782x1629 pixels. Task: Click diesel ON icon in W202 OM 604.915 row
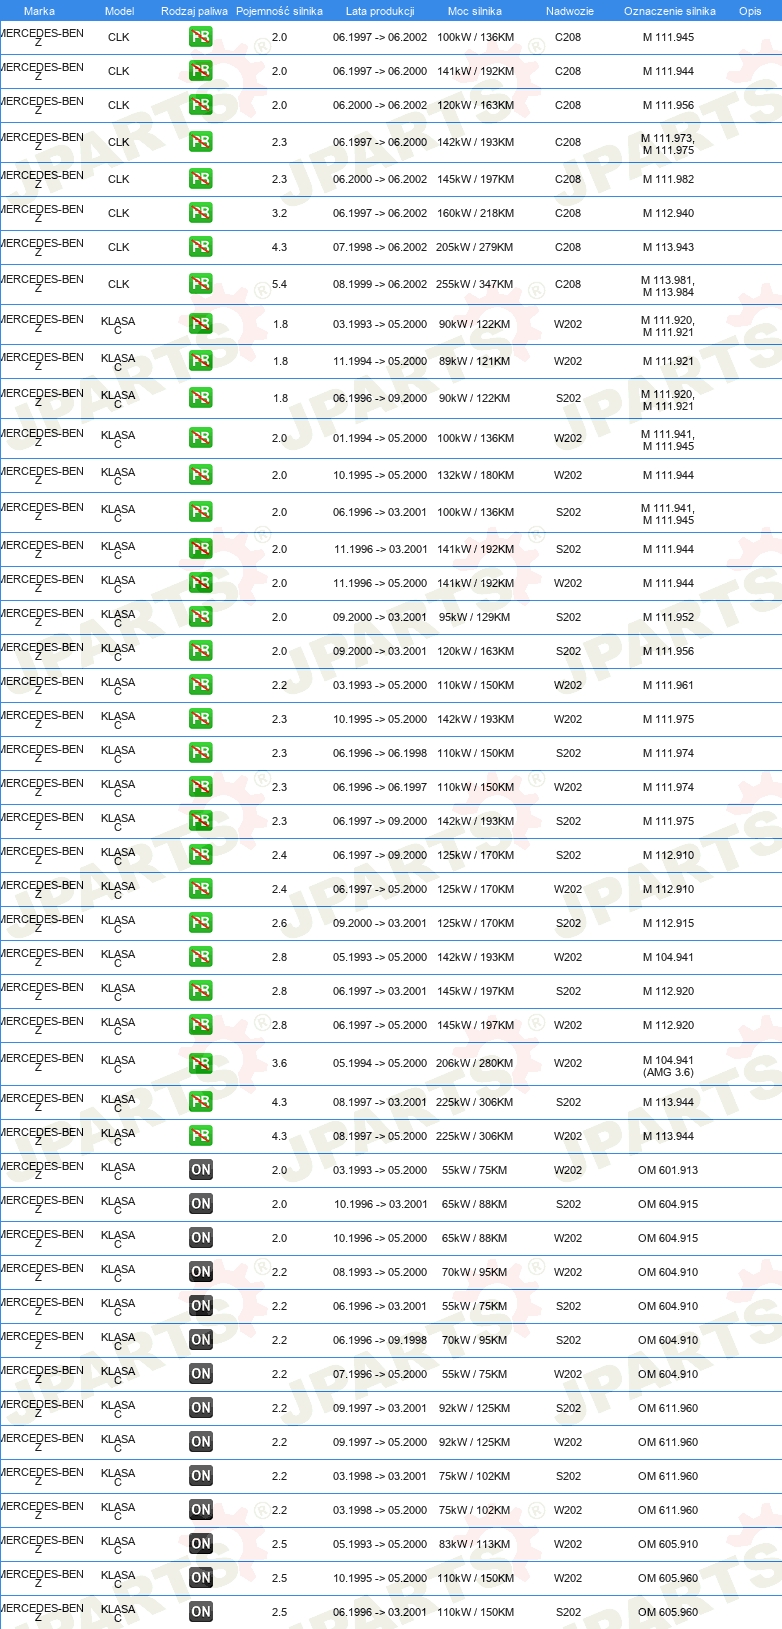(201, 1238)
